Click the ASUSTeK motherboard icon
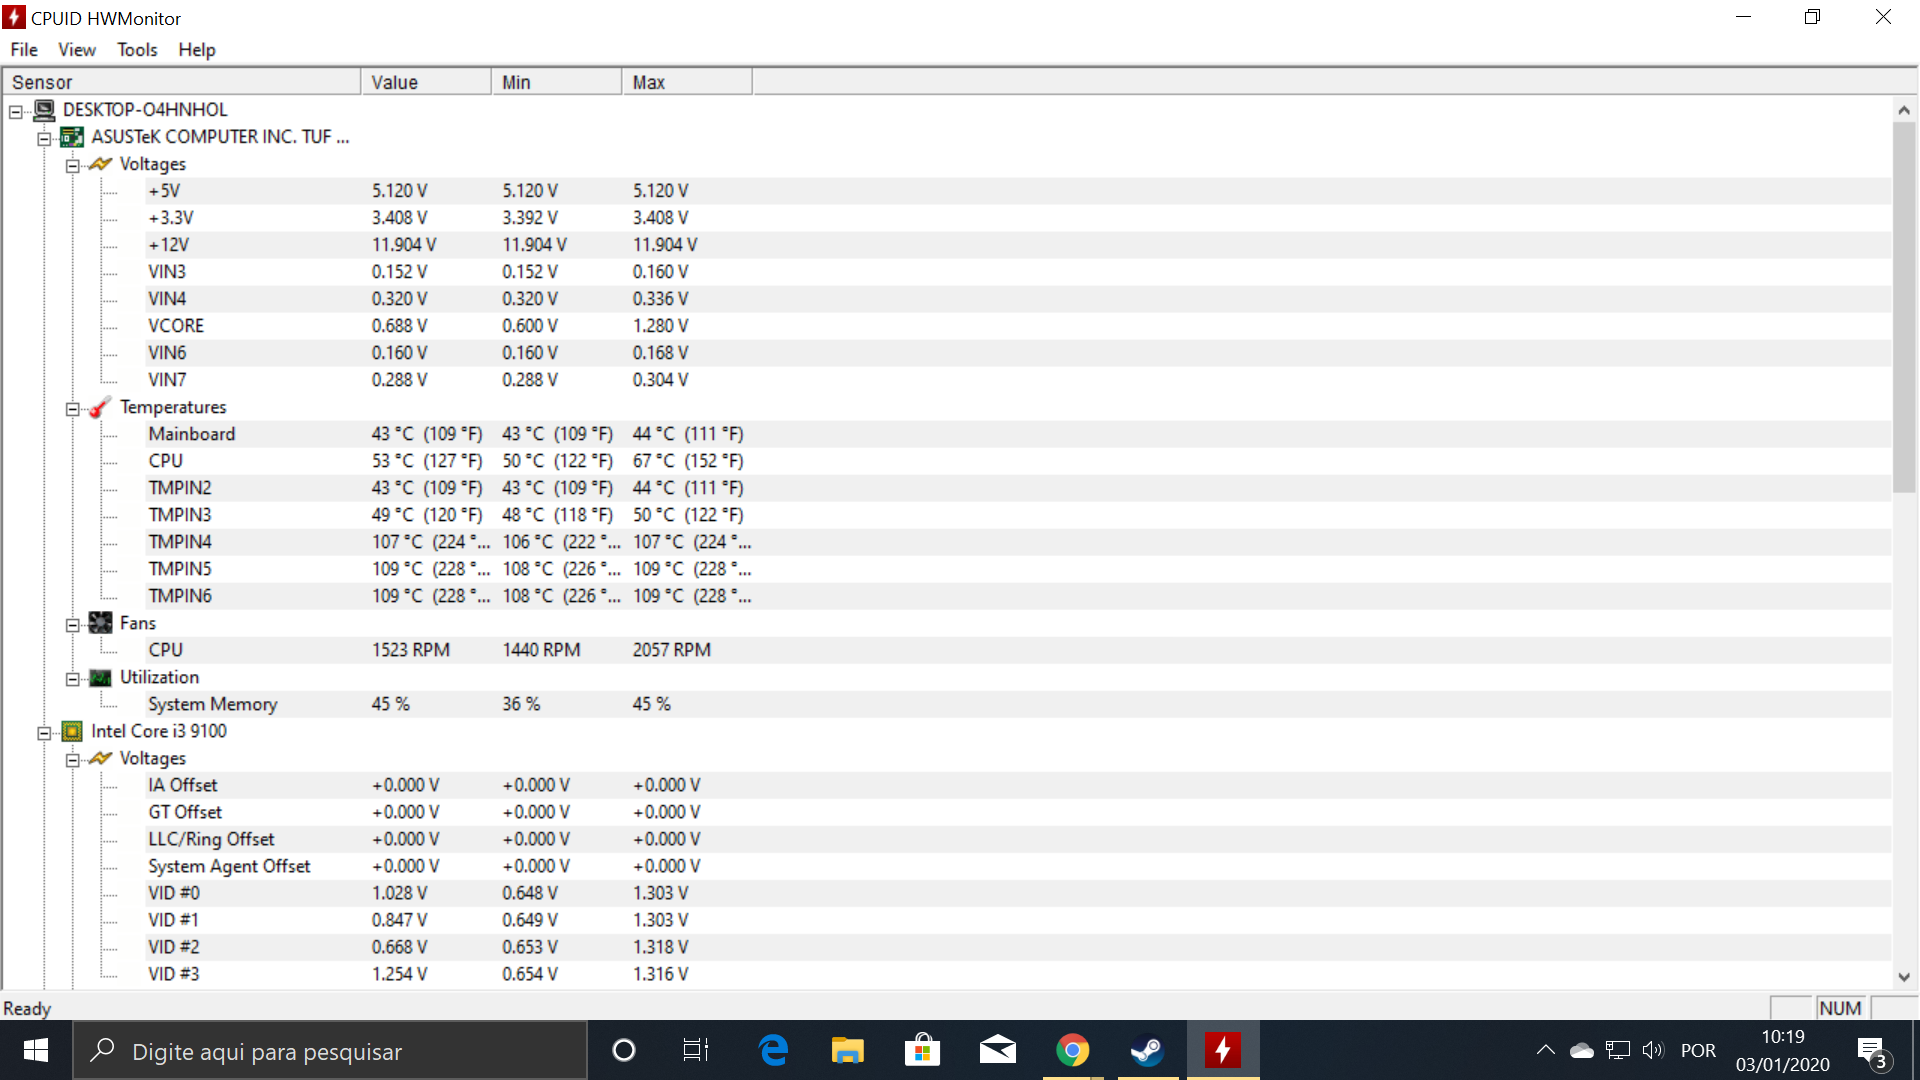Viewport: 1920px width, 1080px height. click(x=72, y=137)
